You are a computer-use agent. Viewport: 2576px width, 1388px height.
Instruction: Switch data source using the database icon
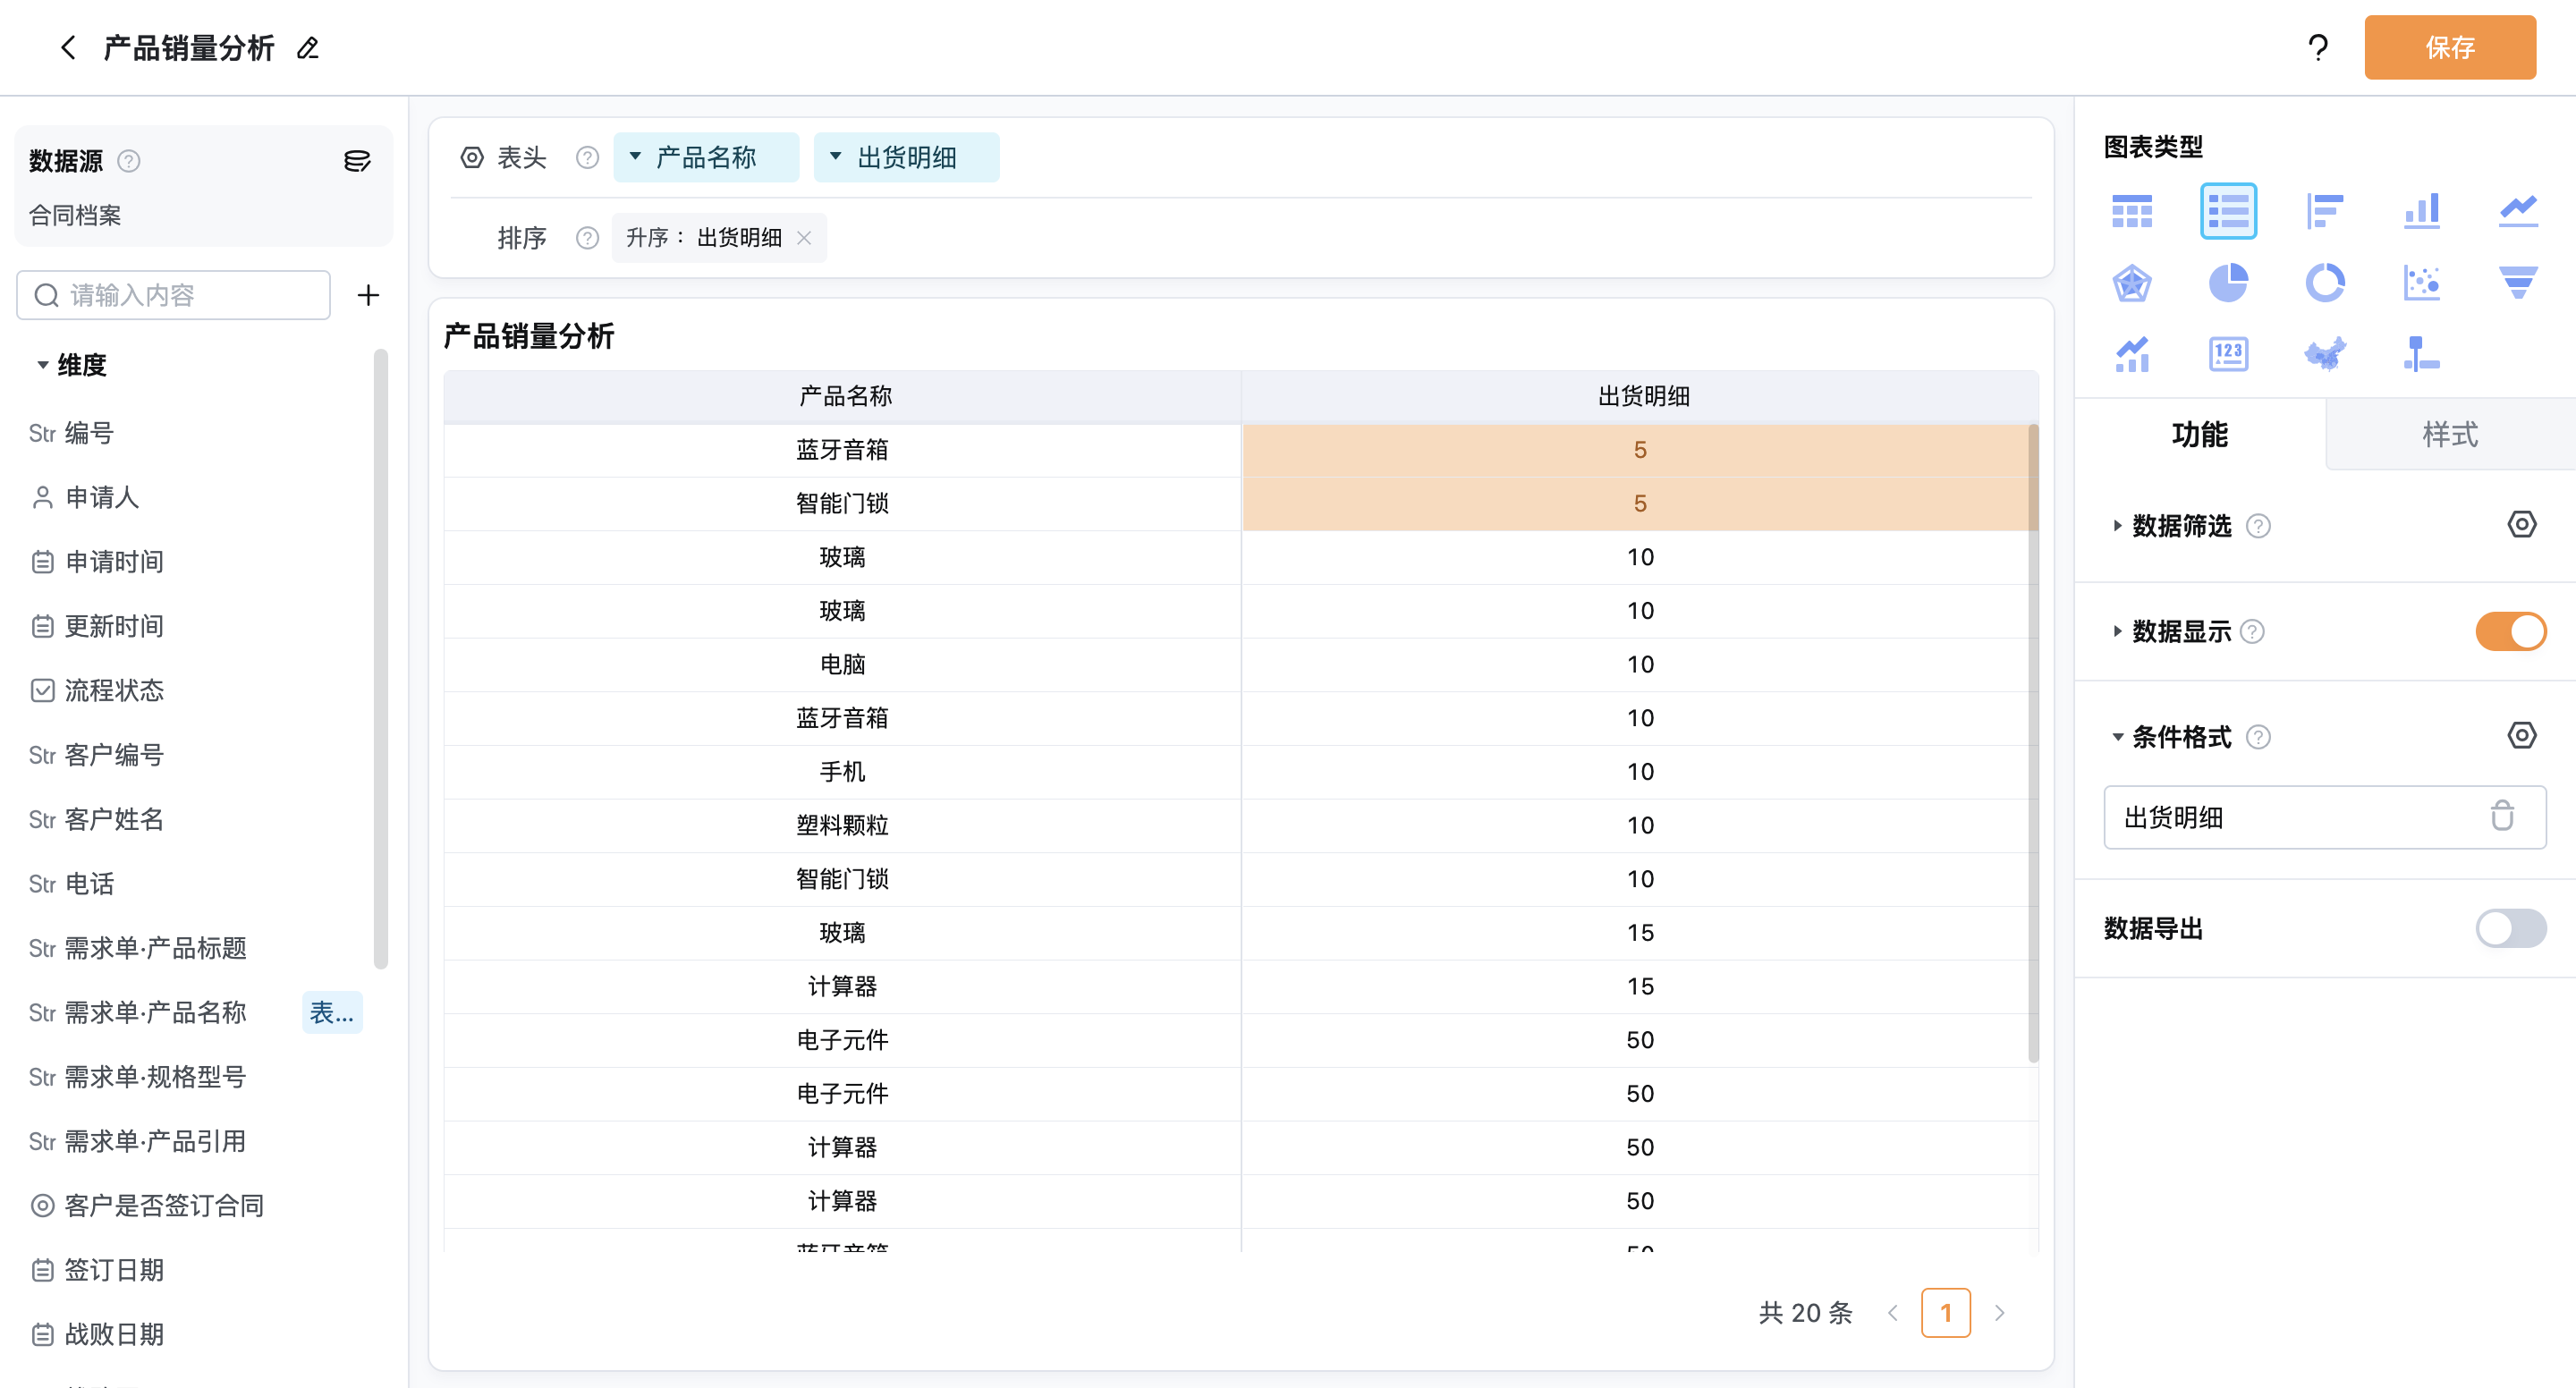[357, 161]
